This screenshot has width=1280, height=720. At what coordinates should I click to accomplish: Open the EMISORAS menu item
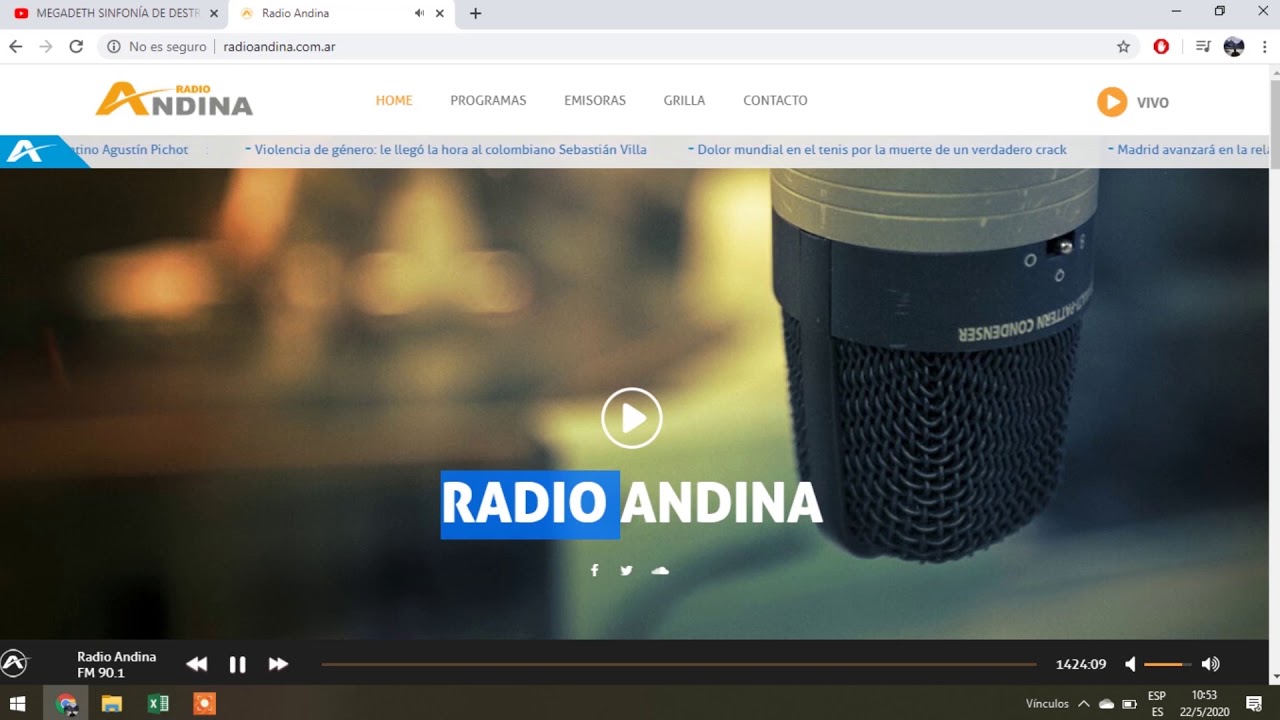pos(595,100)
